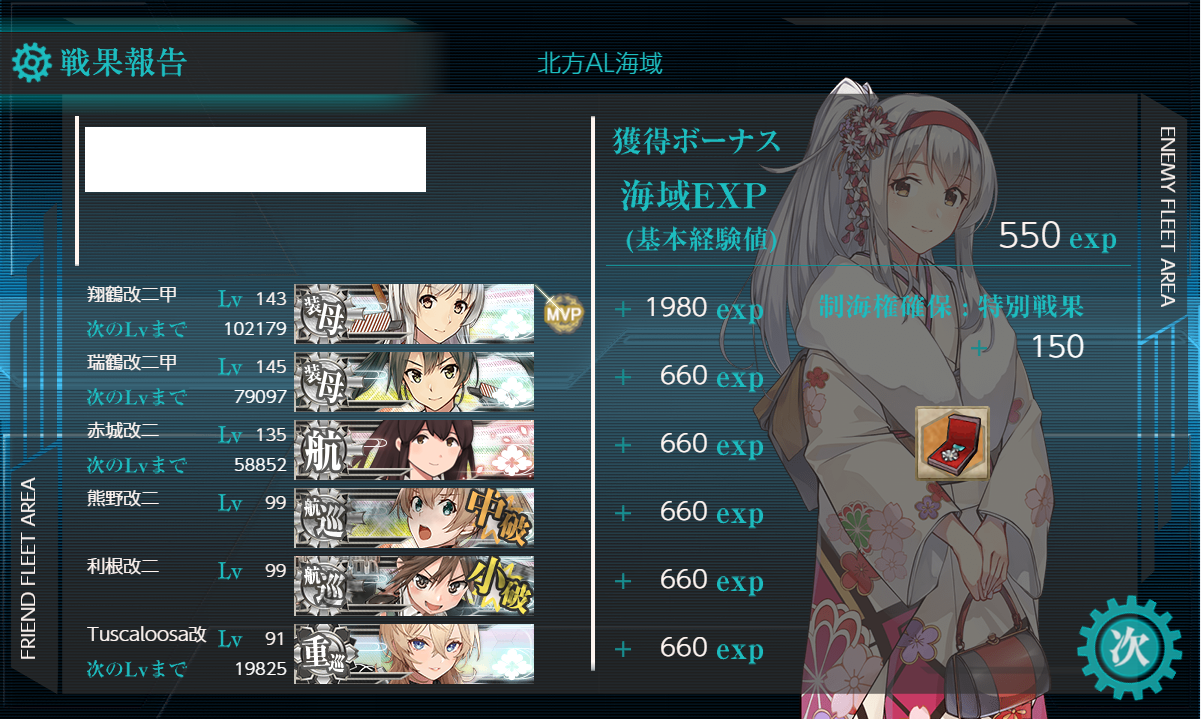Screen dimensions: 1201x719
Task: Click the 中破 damage icon on 熊野改二
Action: tap(497, 516)
